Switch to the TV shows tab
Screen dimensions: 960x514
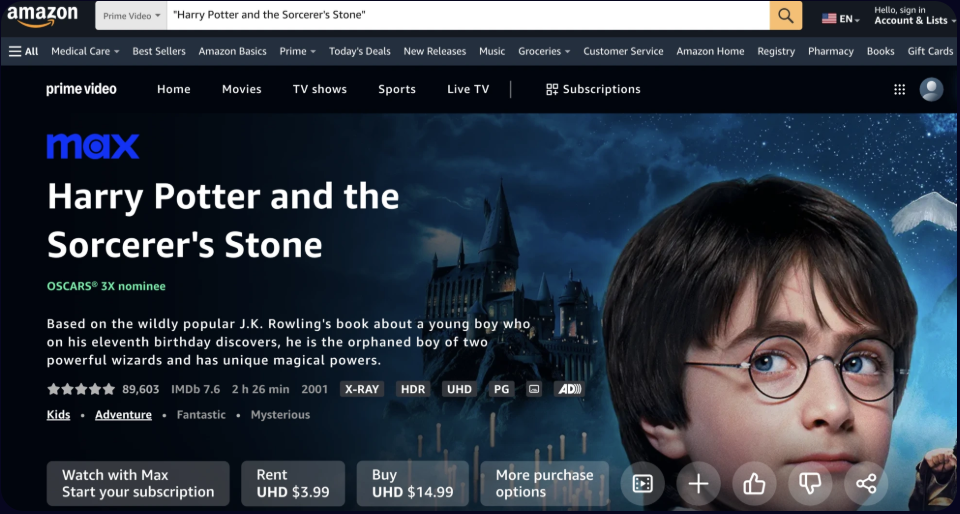tap(320, 89)
